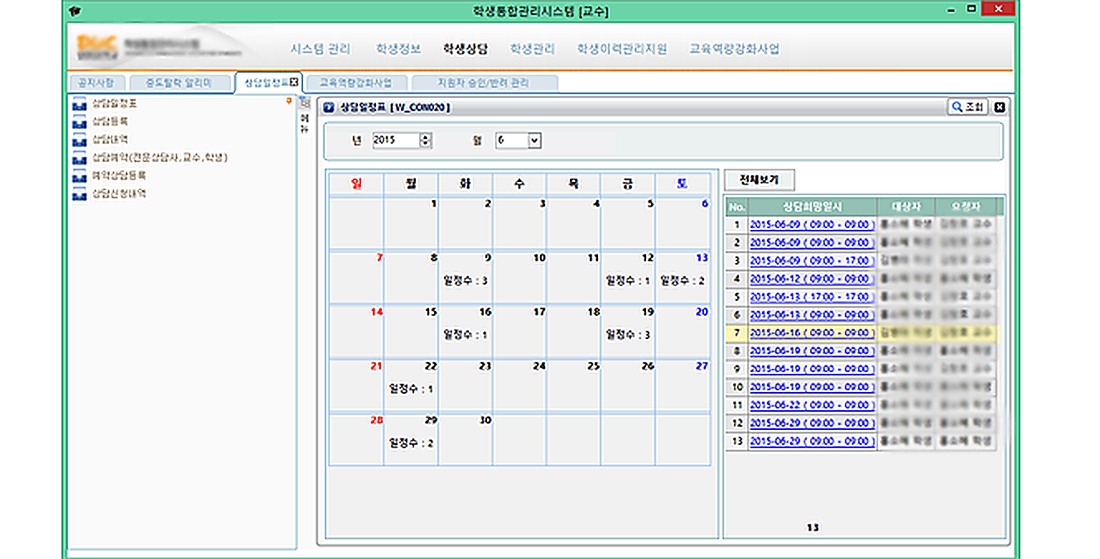This screenshot has width=1100, height=559.
Task: Click the 전체보기 button
Action: [x=760, y=180]
